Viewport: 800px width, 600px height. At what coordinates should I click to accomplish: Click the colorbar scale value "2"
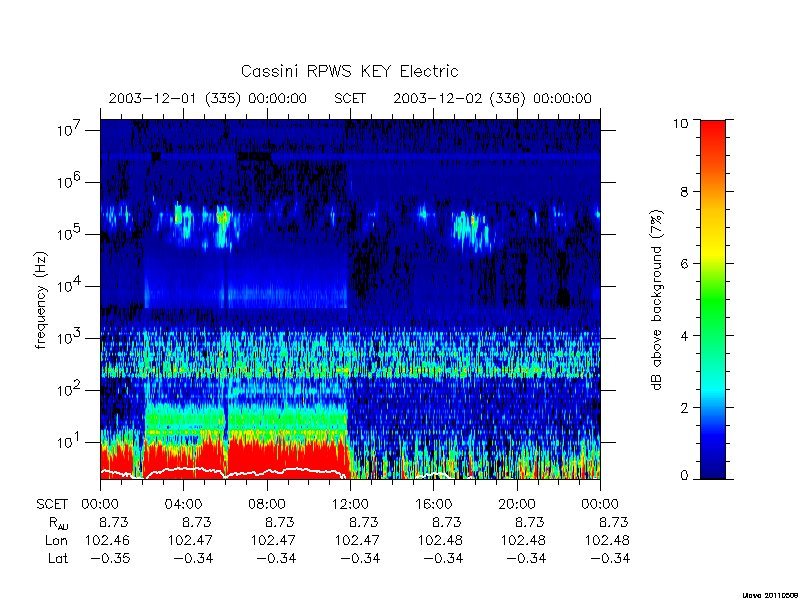tap(684, 408)
